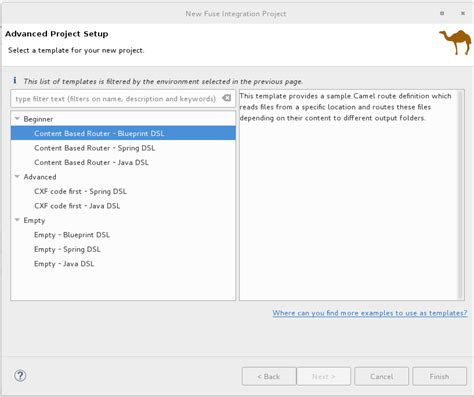The width and height of the screenshot is (474, 397).
Task: Pick Empty - Java DSL template
Action: click(123, 264)
